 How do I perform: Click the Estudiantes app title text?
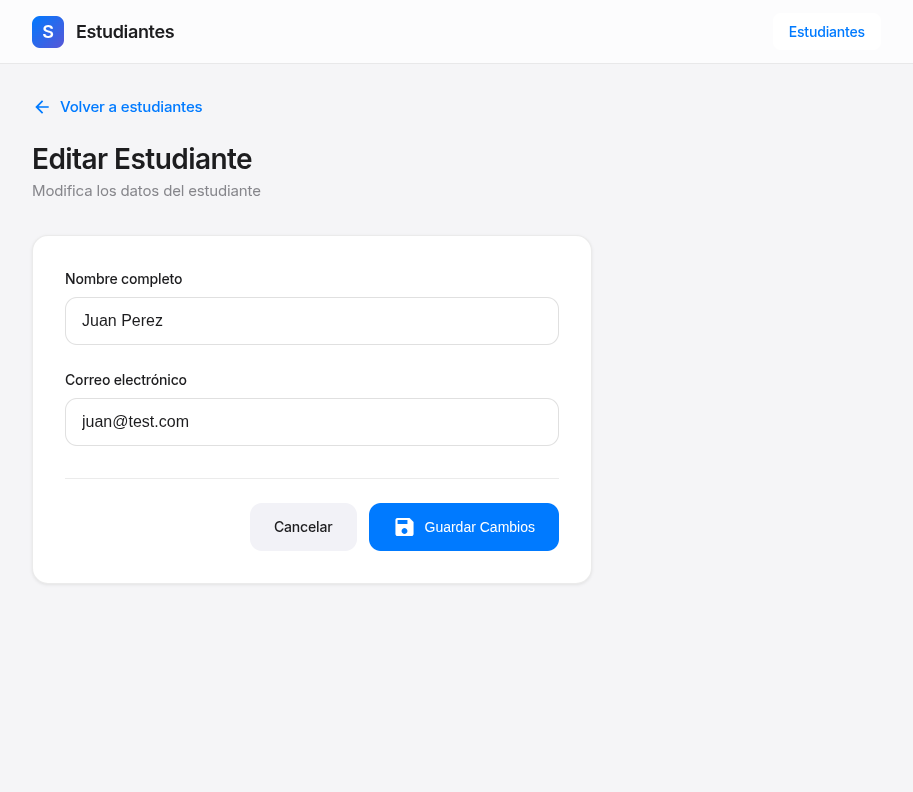point(125,32)
